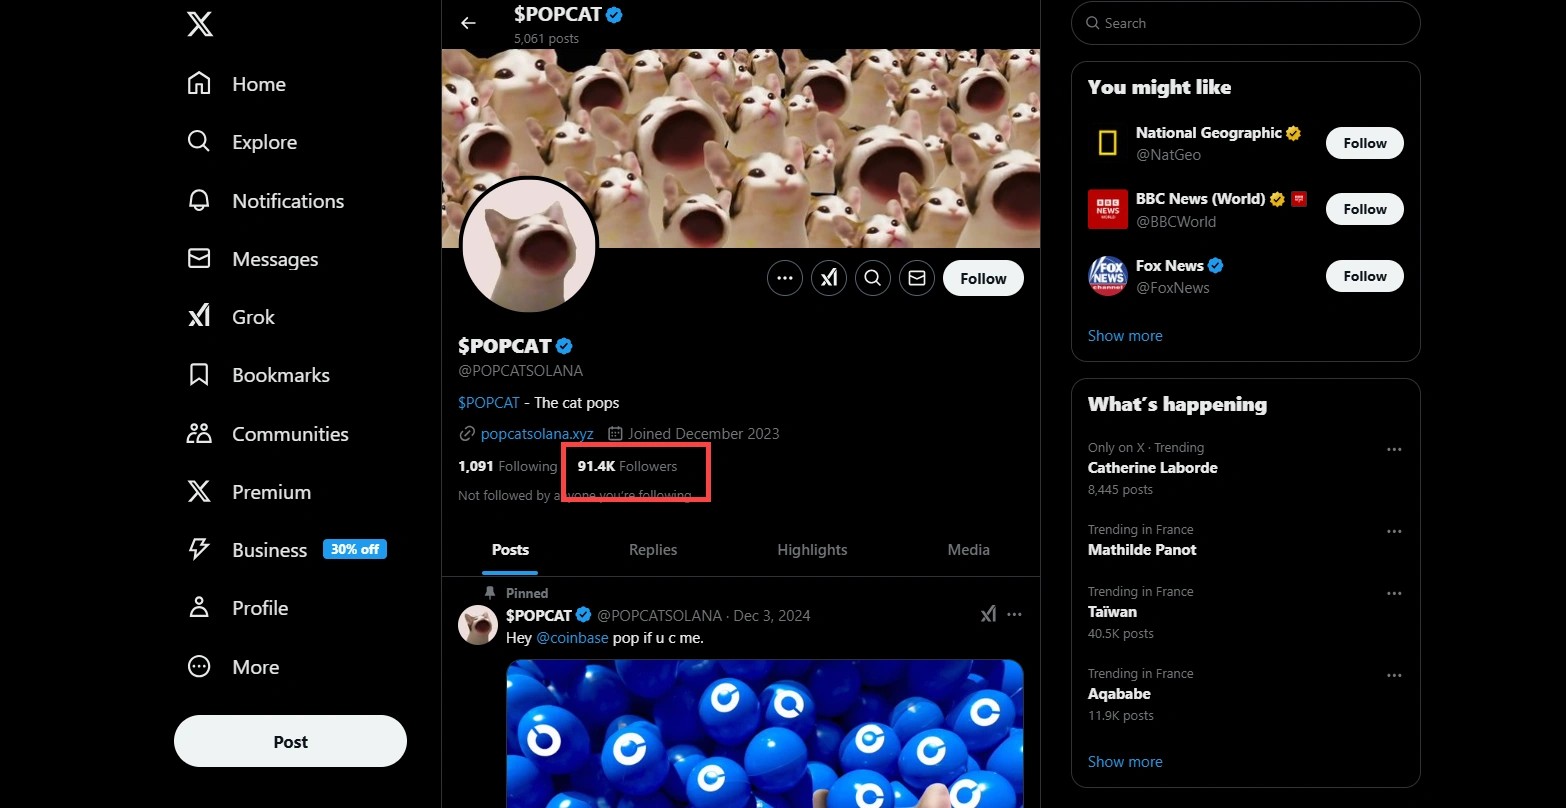This screenshot has height=808, width=1566.
Task: Click the Grok icon on pinned post
Action: pyautogui.click(x=988, y=614)
